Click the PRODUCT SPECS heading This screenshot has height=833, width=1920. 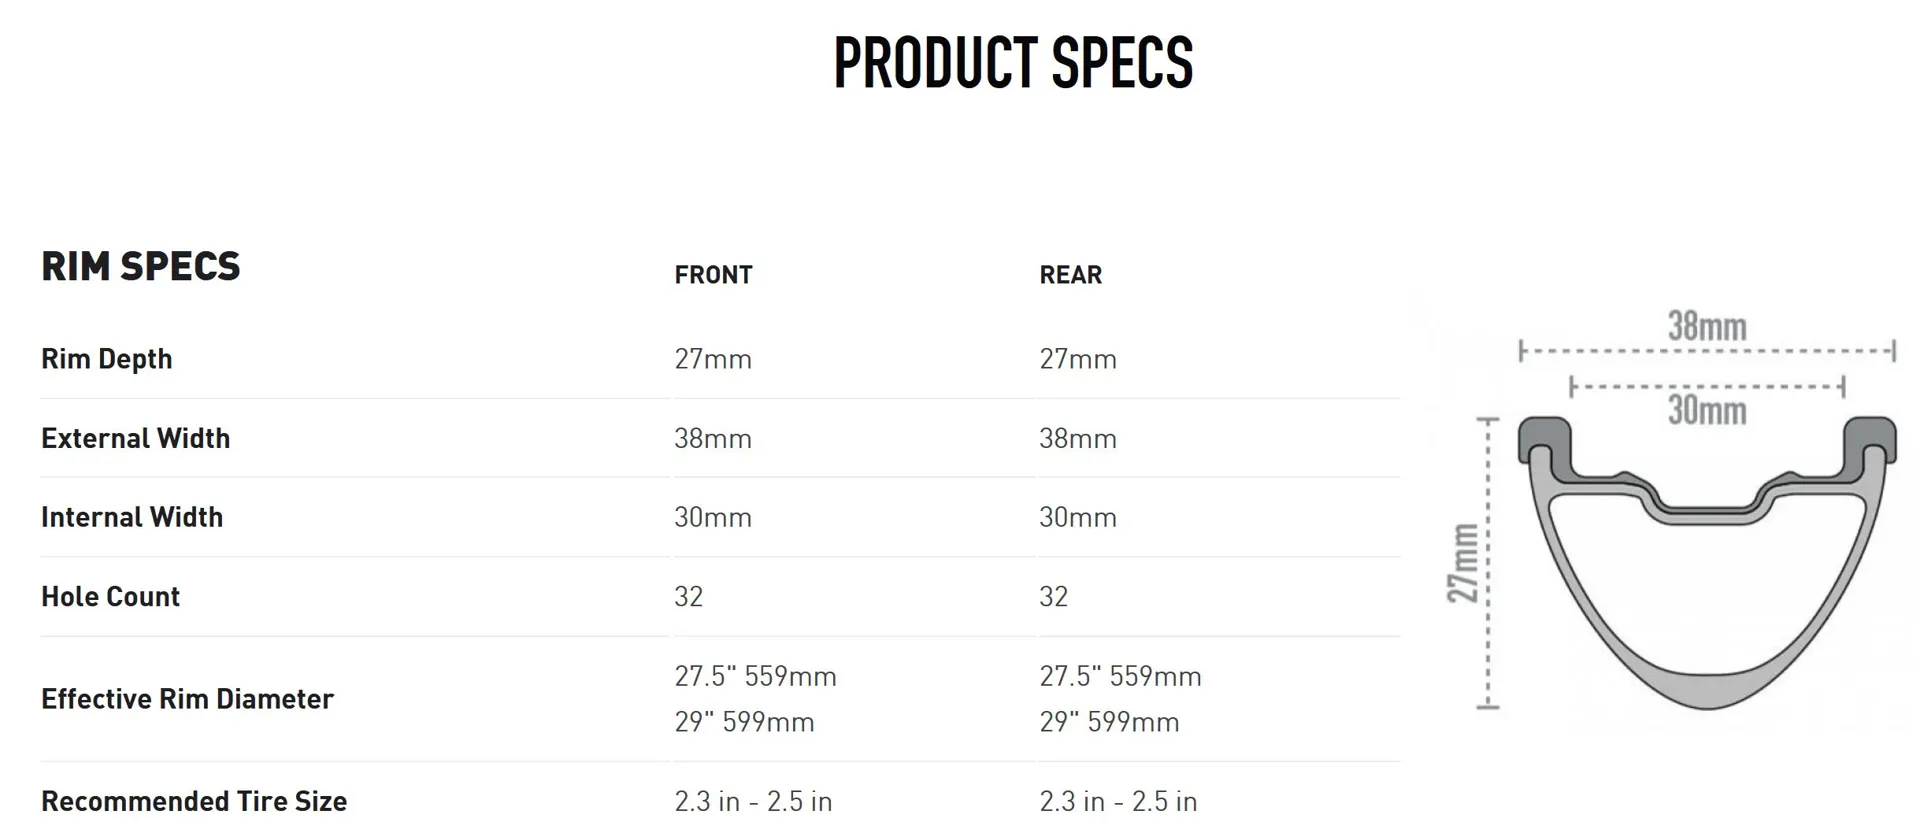coord(1013,63)
